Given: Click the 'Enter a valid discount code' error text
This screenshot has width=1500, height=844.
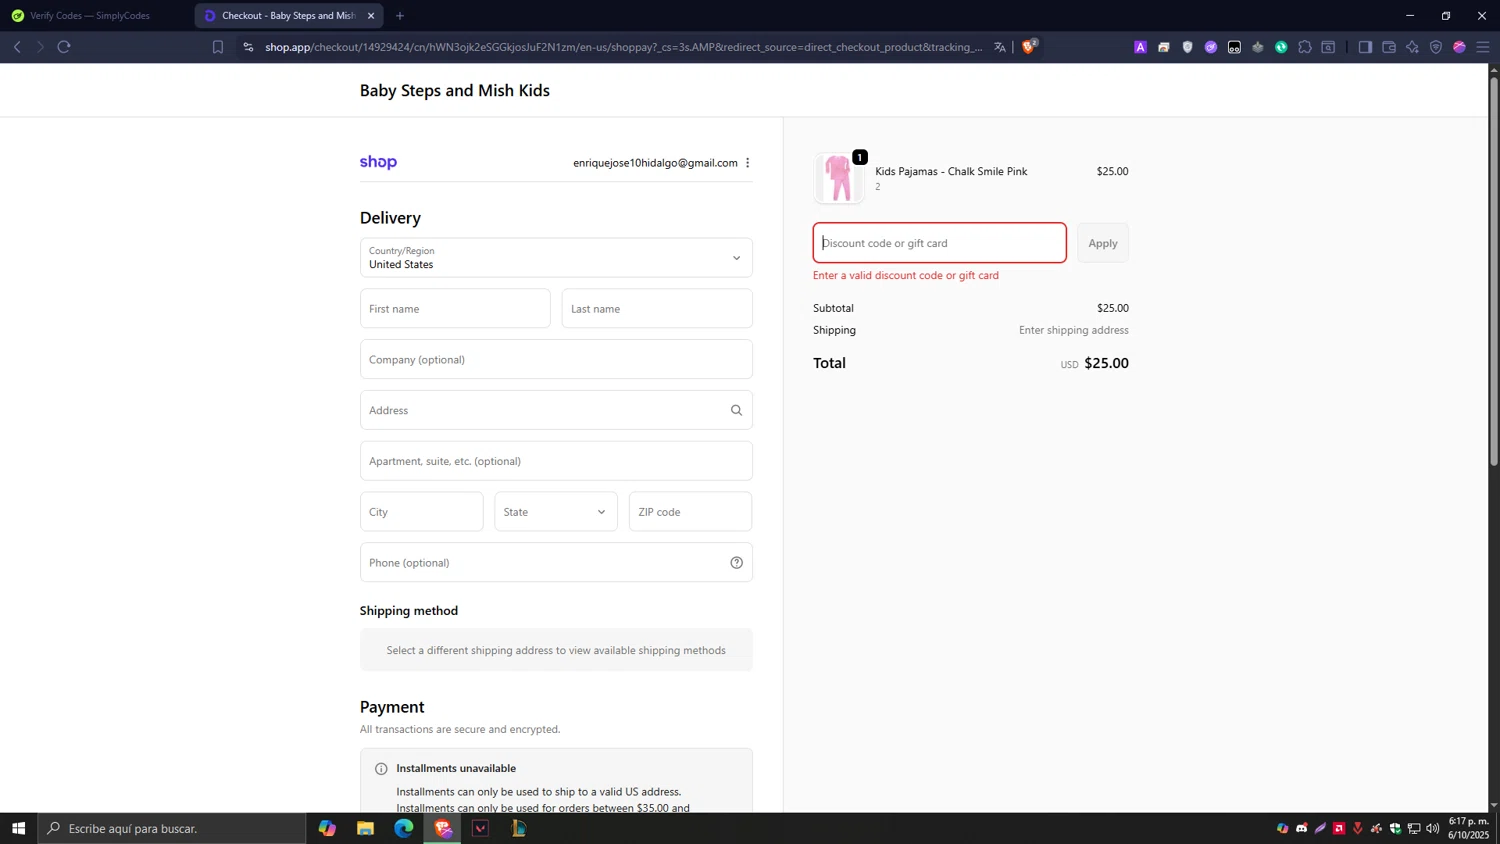Looking at the screenshot, I should (x=906, y=275).
